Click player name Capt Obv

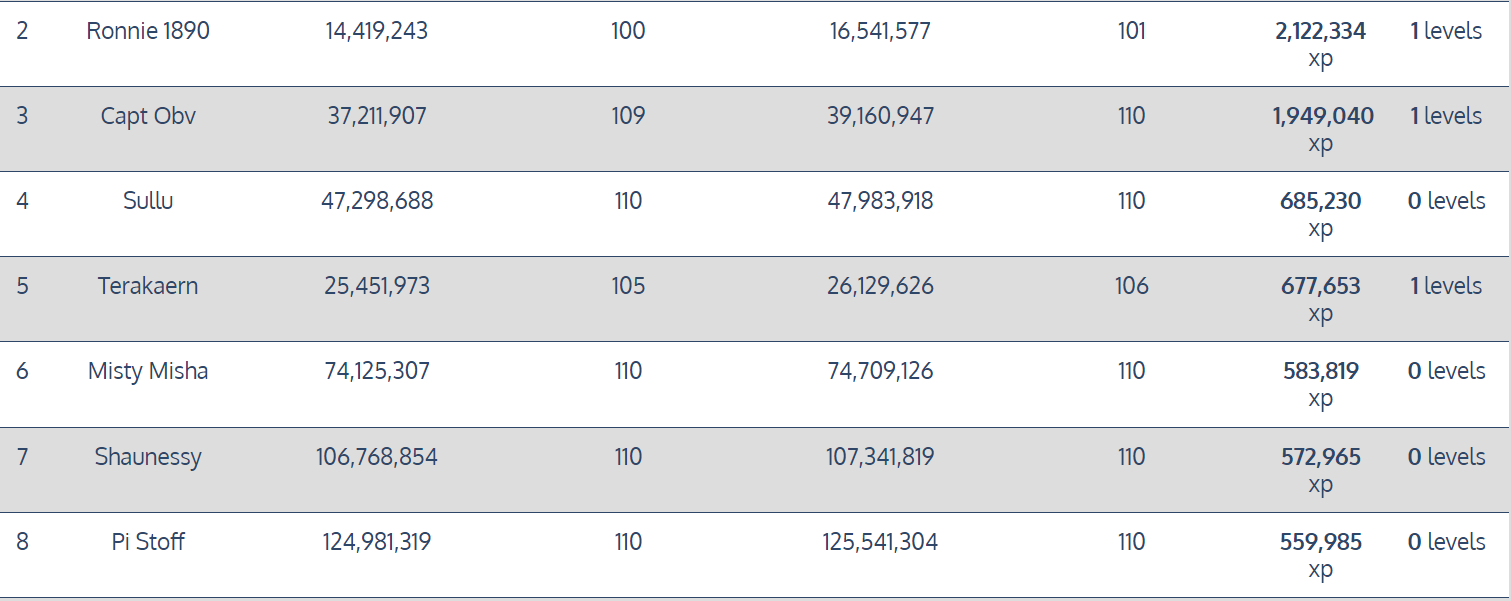click(x=148, y=116)
